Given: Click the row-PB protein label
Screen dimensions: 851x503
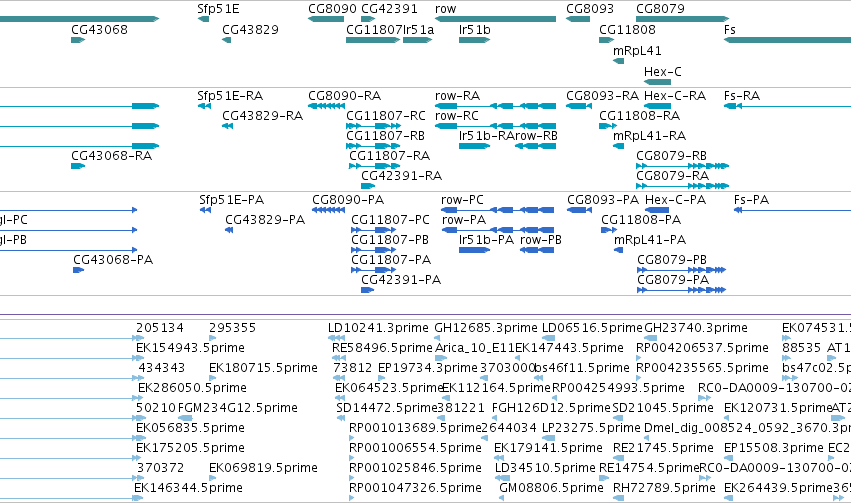Looking at the screenshot, I should (541, 240).
